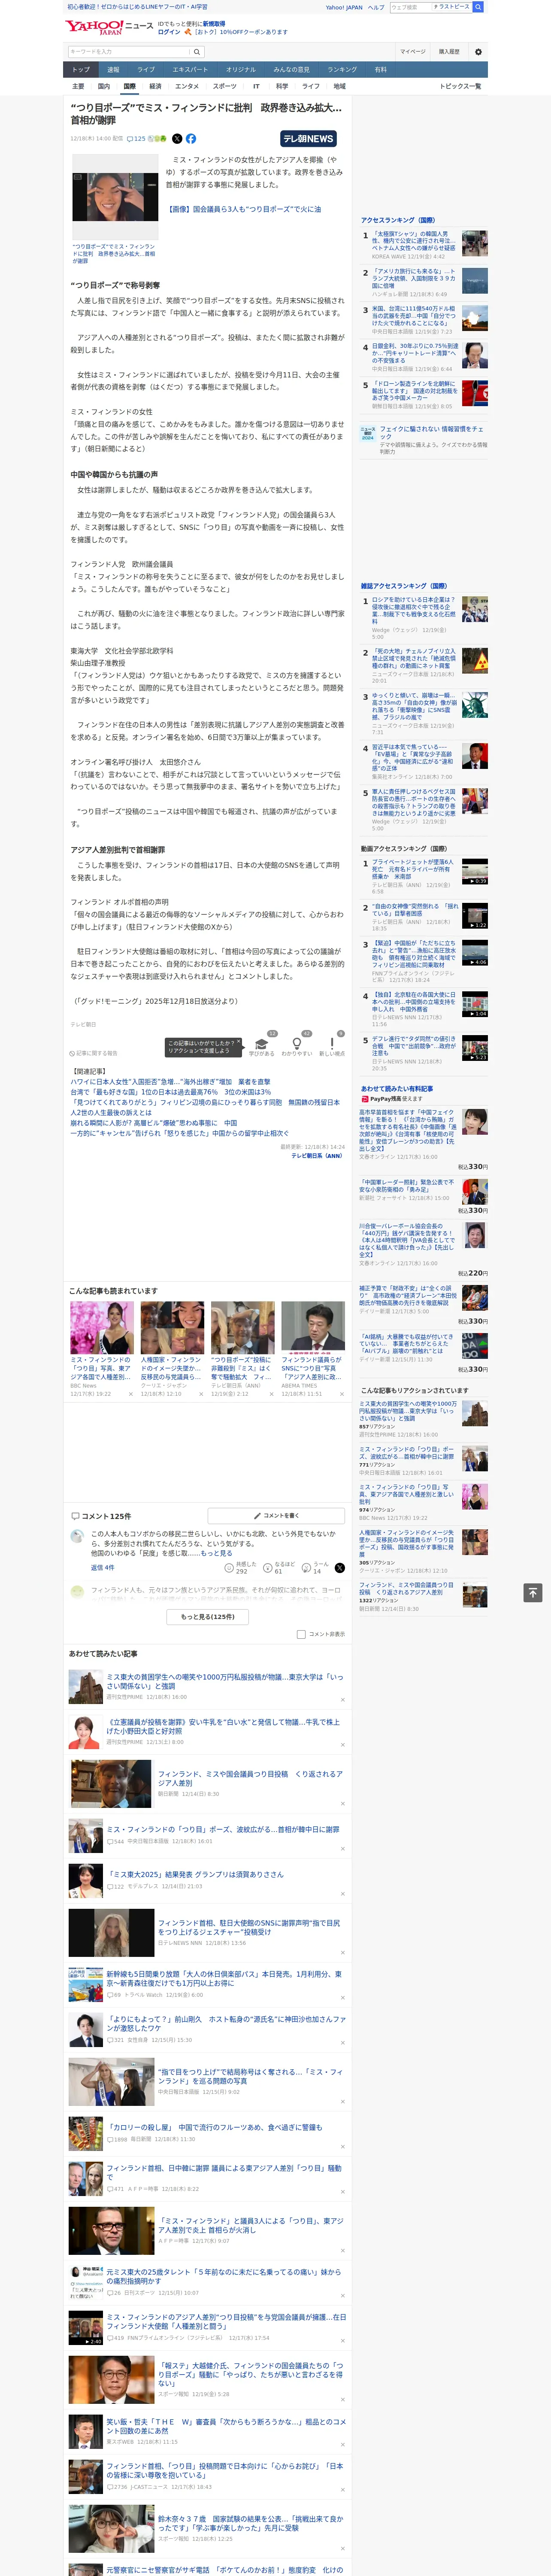551x2576 pixels.
Task: Open article 「カロリーの殺し屋」中国で流行
Action: [214, 2127]
